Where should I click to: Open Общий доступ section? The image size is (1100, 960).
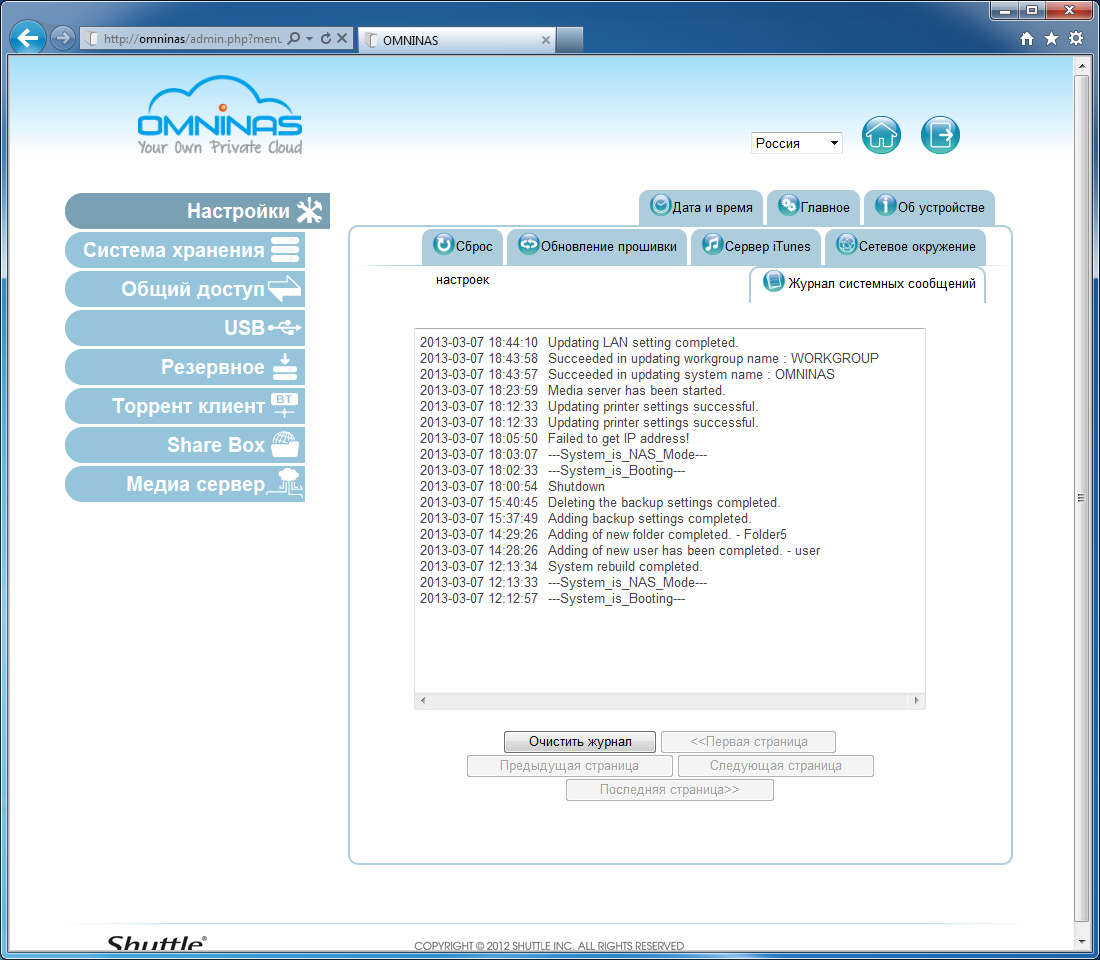point(185,289)
